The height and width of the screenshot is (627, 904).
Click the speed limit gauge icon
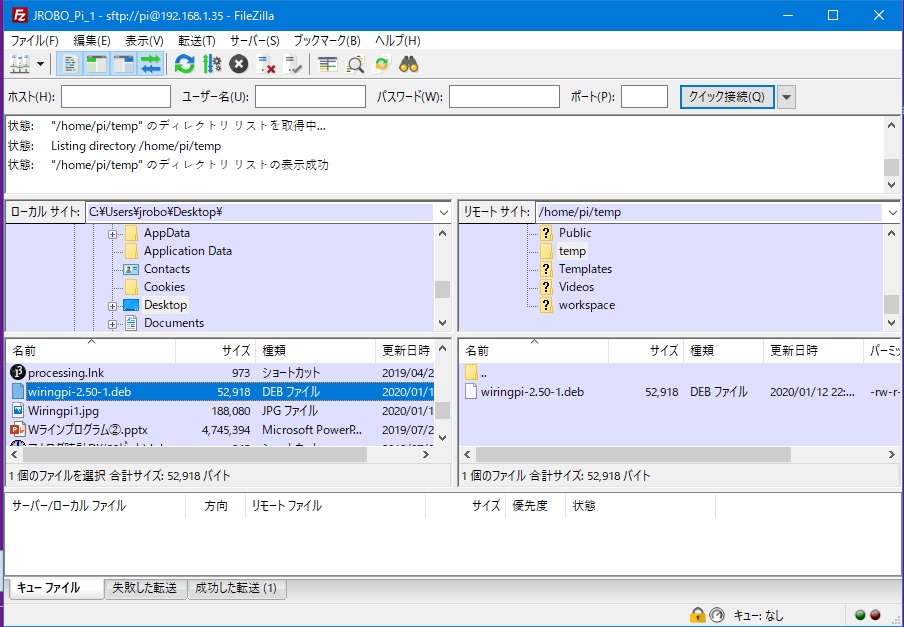pos(717,615)
